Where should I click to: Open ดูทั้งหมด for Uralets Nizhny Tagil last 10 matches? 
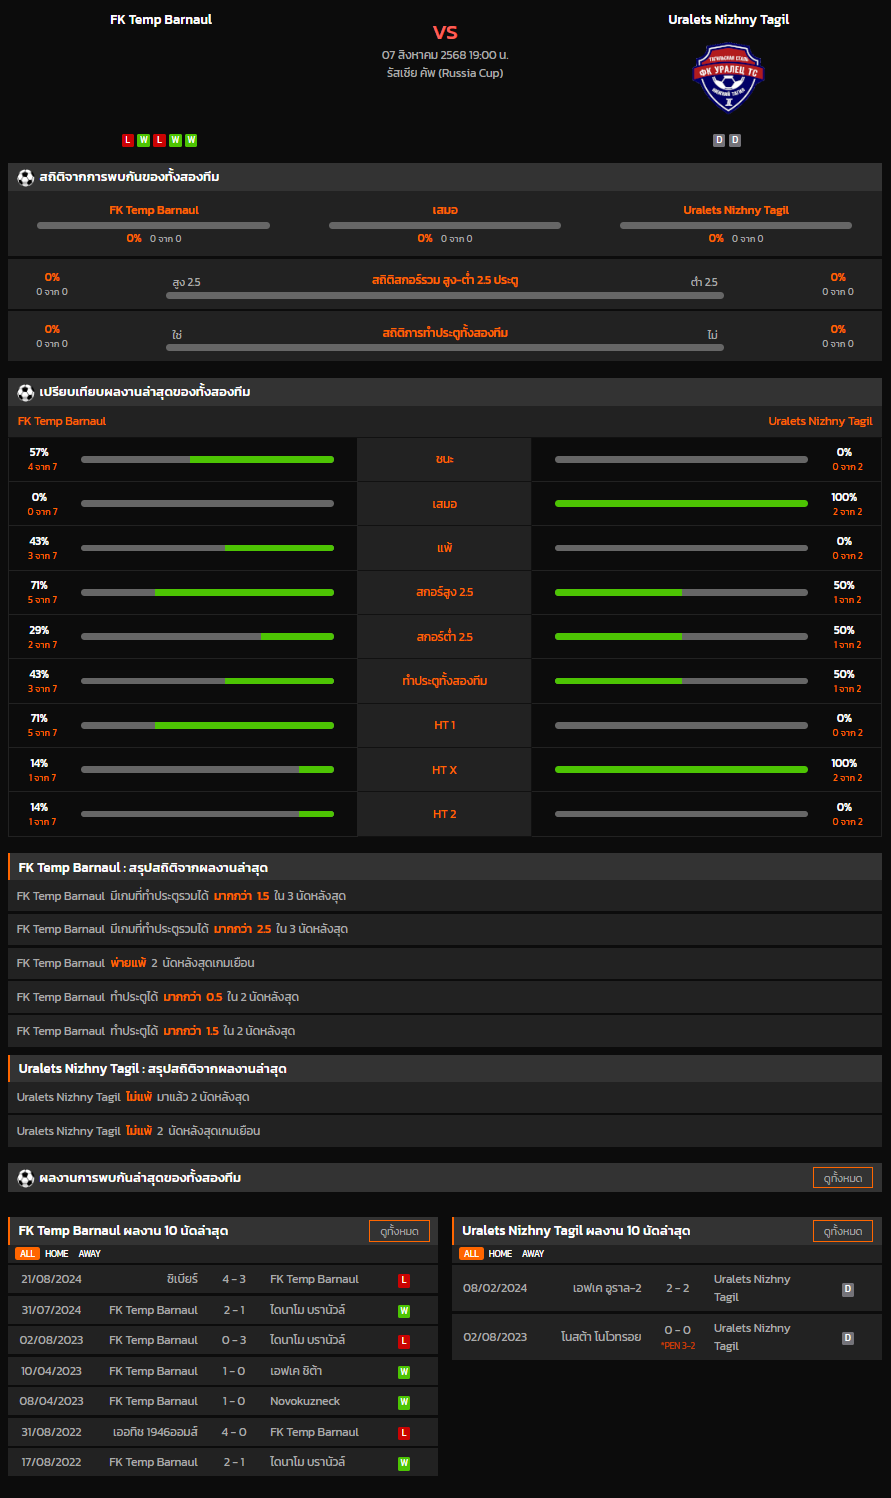(x=843, y=1231)
